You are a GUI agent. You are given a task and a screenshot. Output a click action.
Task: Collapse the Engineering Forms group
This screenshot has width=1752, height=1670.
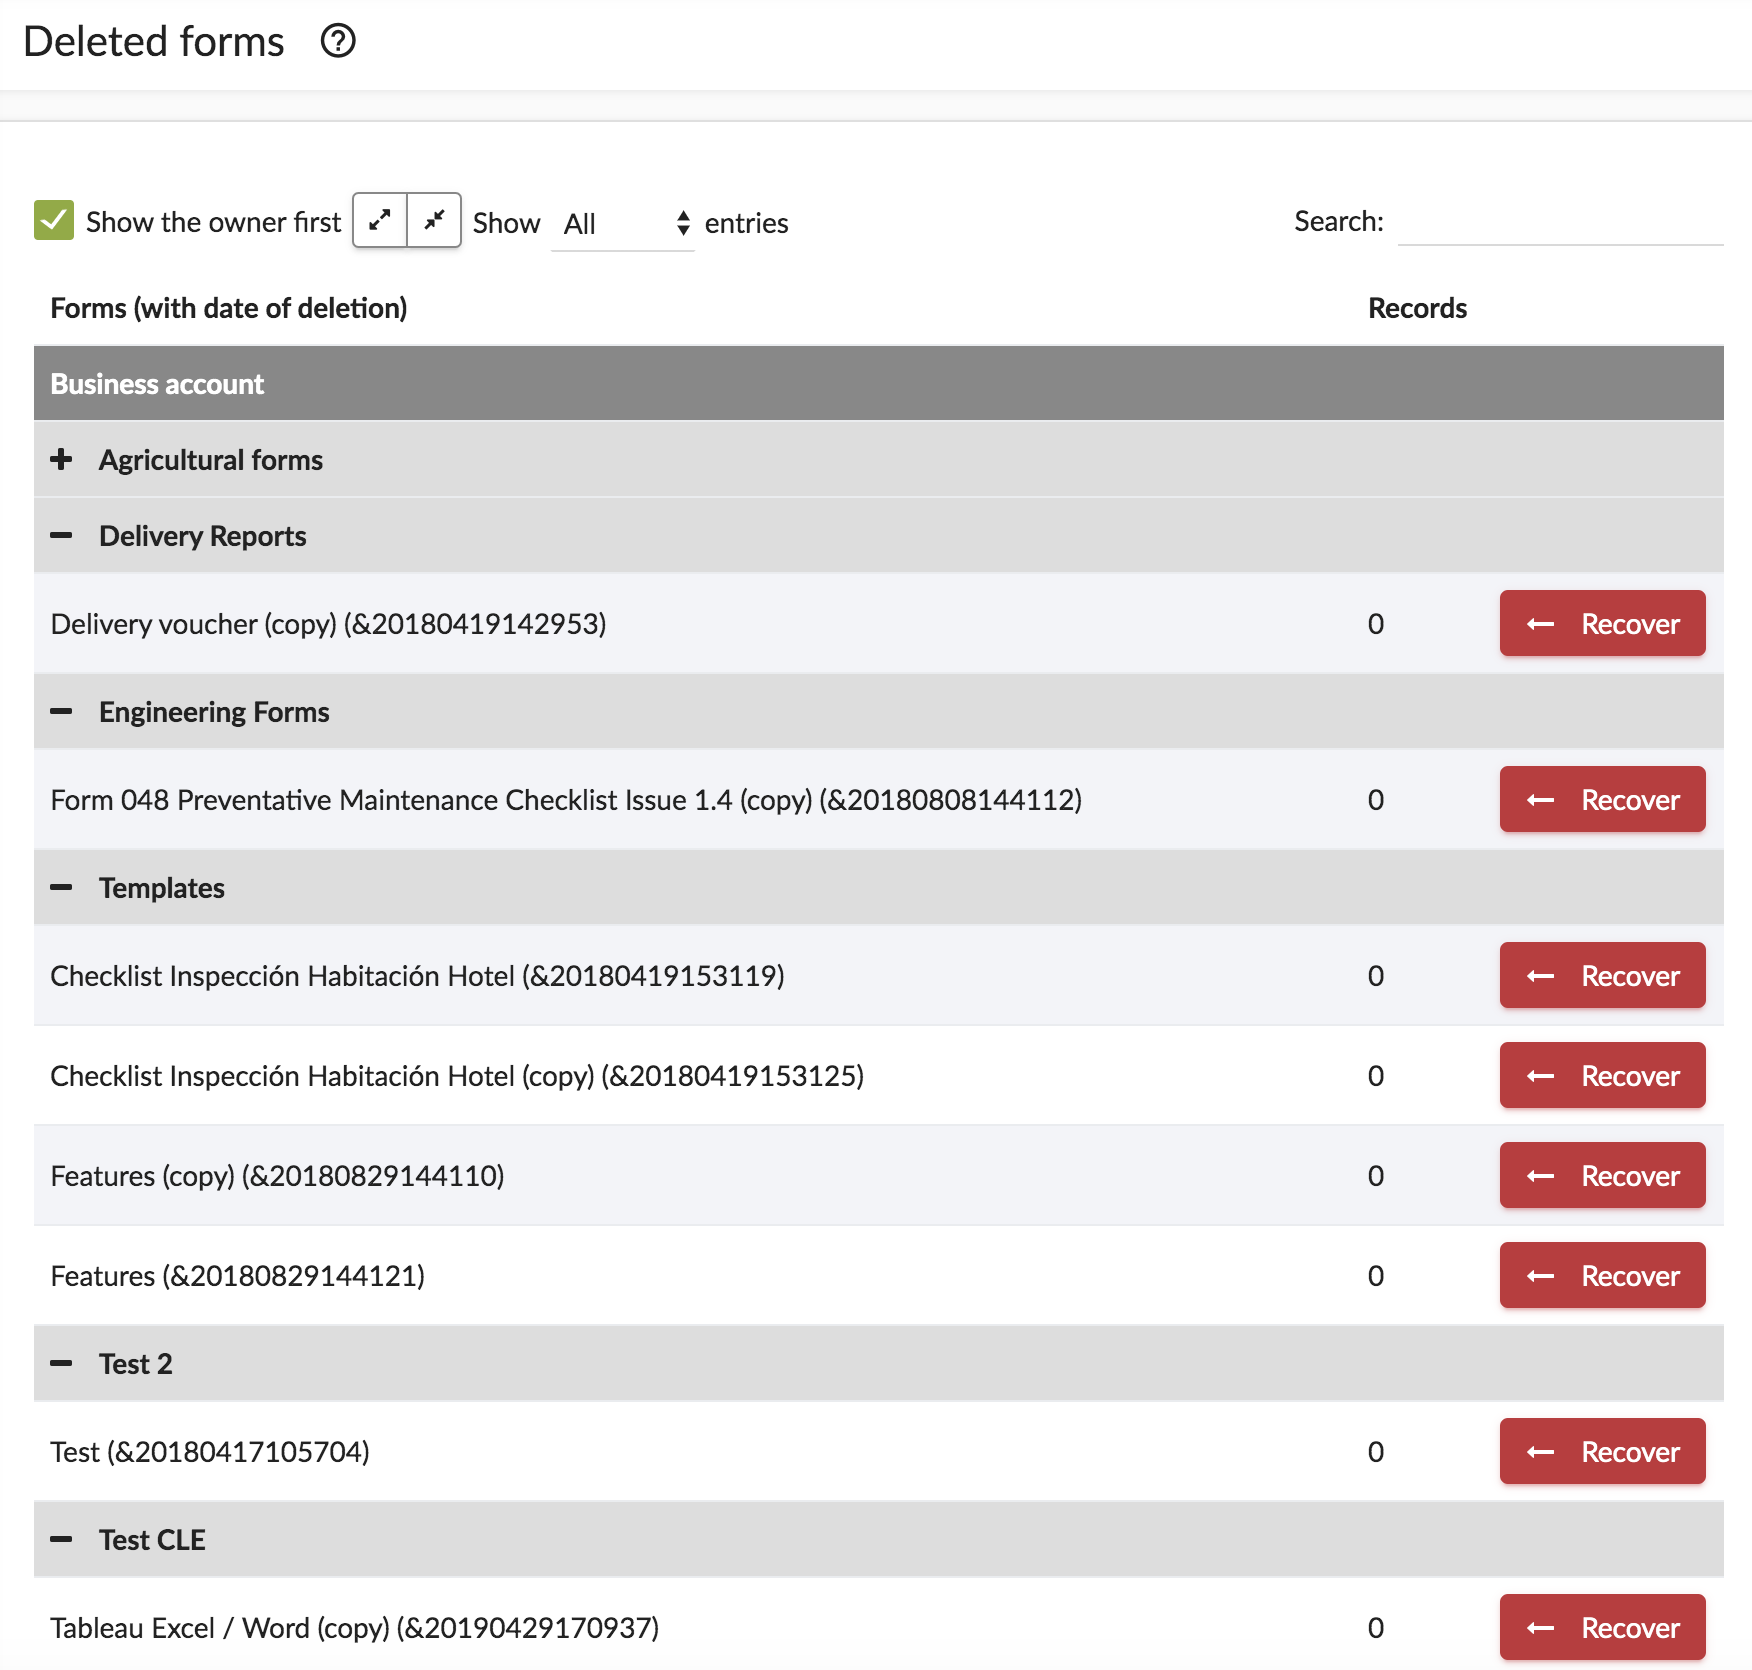[61, 711]
